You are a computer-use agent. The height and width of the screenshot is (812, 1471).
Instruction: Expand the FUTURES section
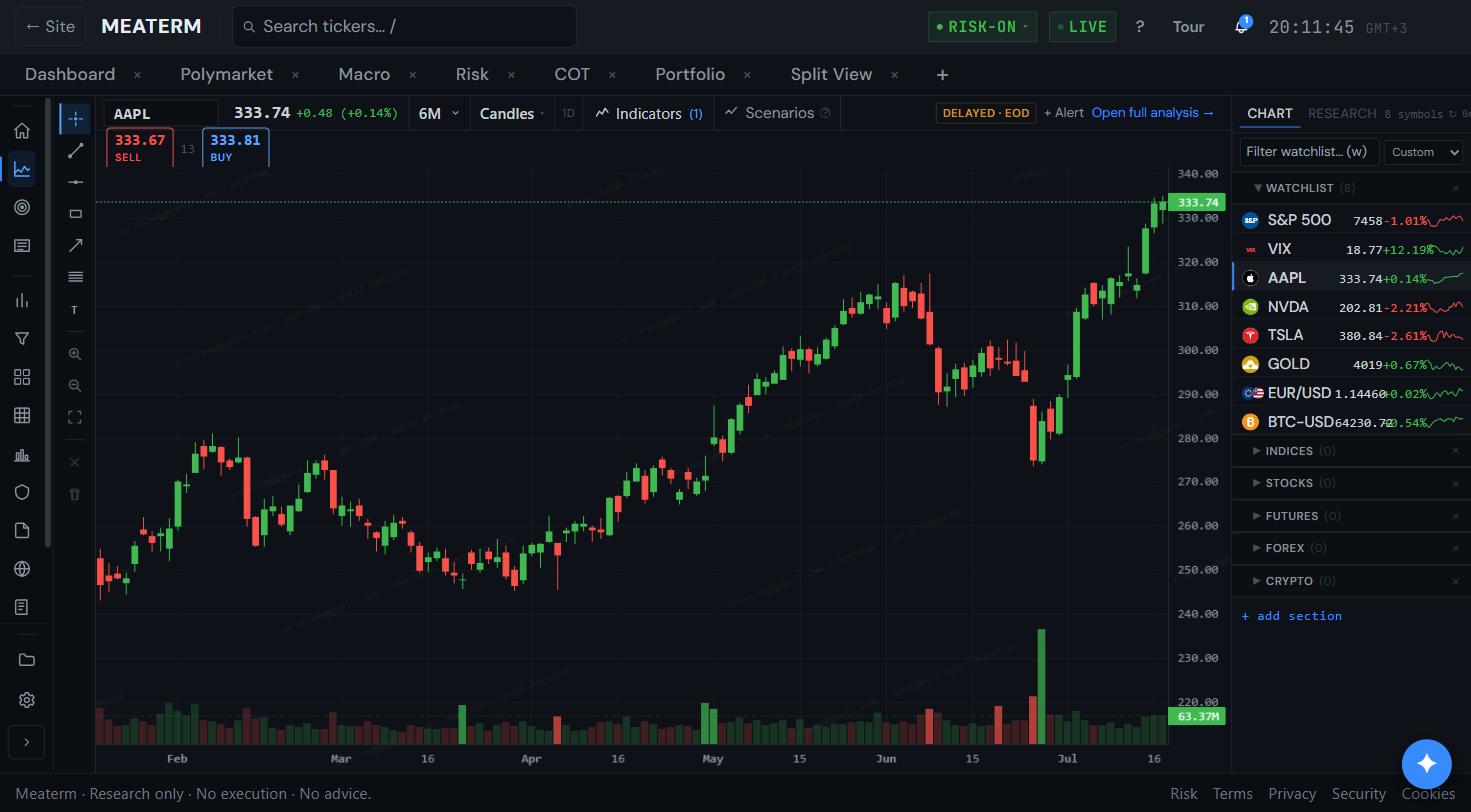[x=1257, y=516]
